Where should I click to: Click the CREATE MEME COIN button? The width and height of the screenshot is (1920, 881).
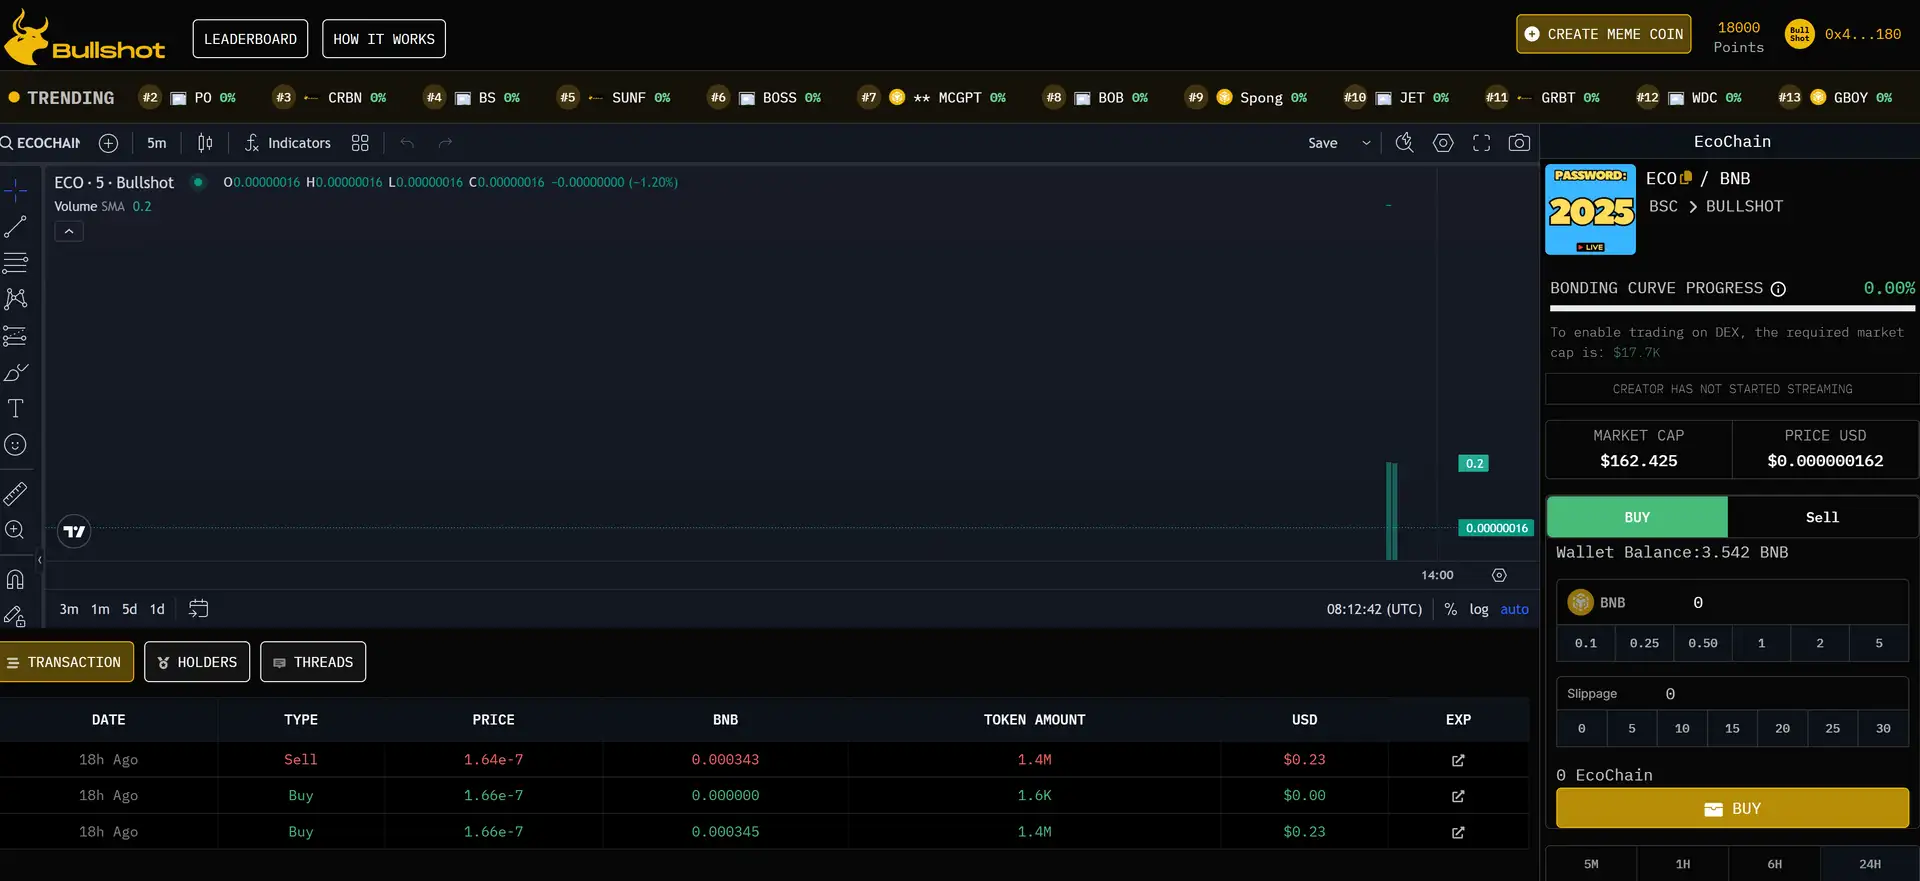(x=1603, y=34)
